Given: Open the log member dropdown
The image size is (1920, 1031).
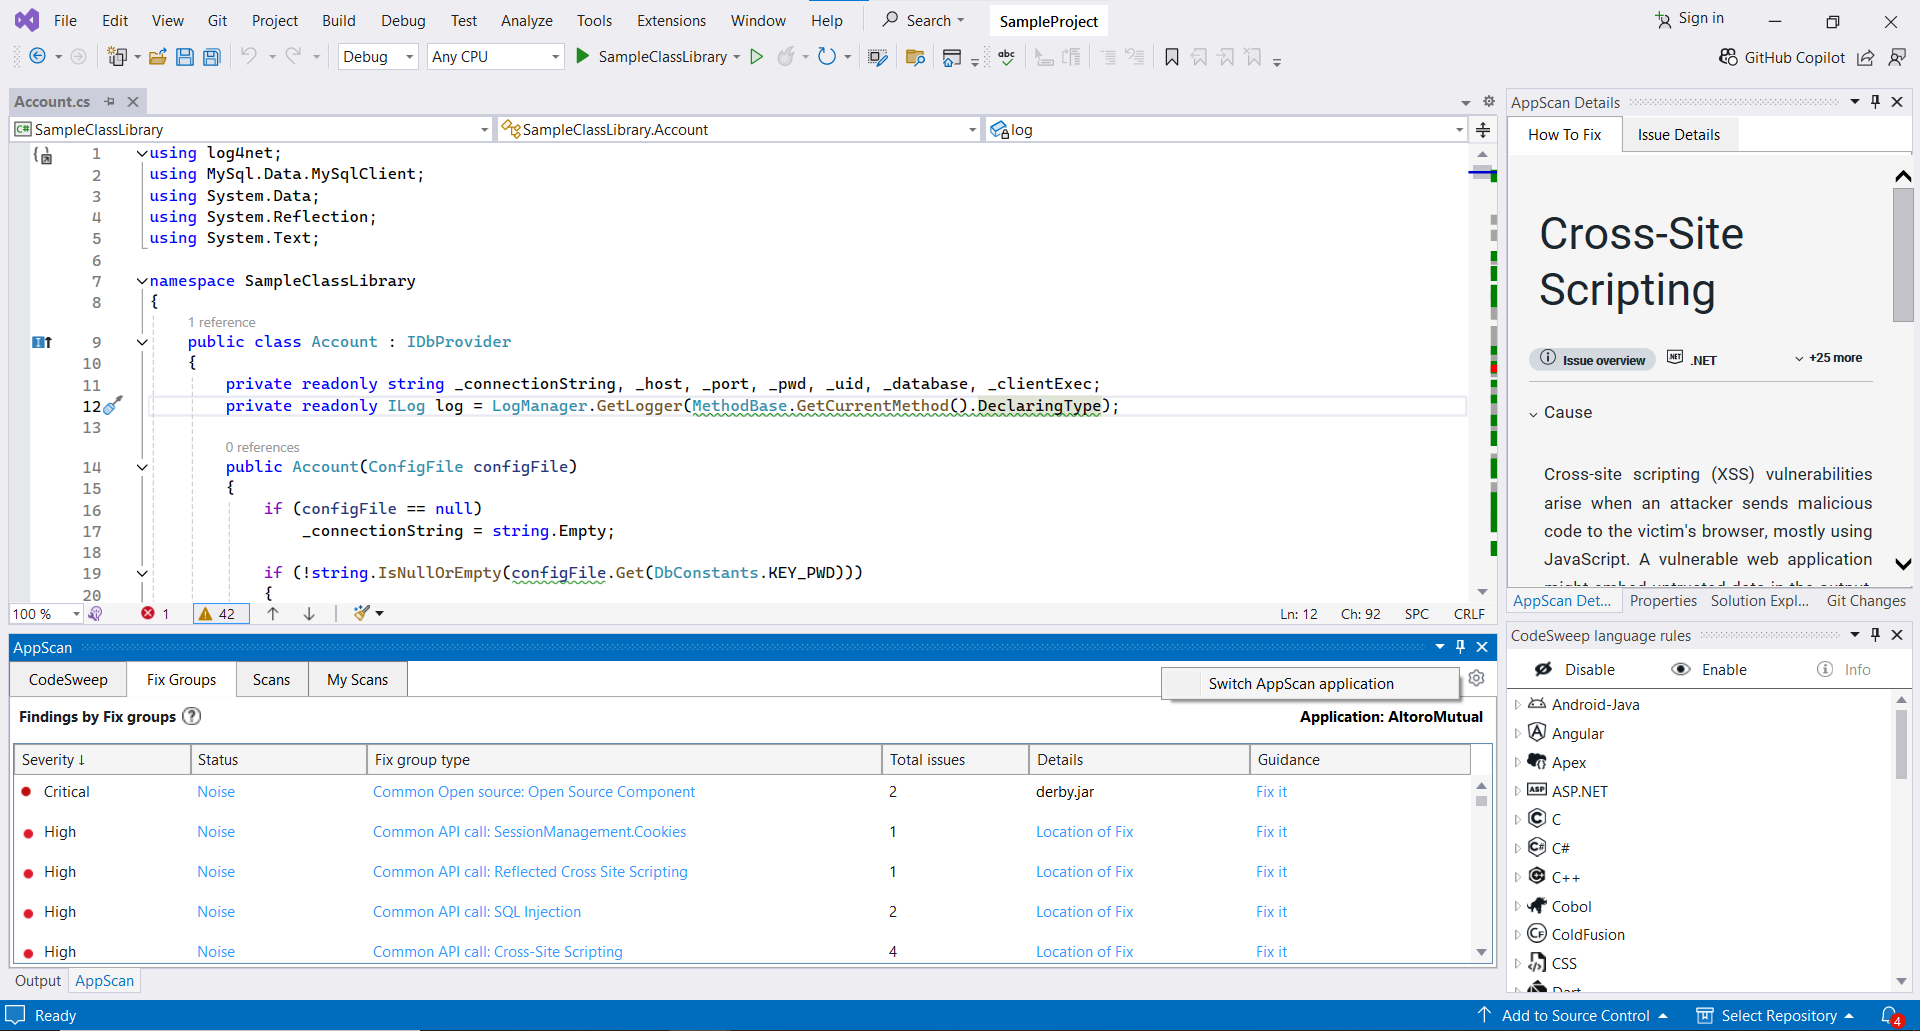Looking at the screenshot, I should 1227,129.
